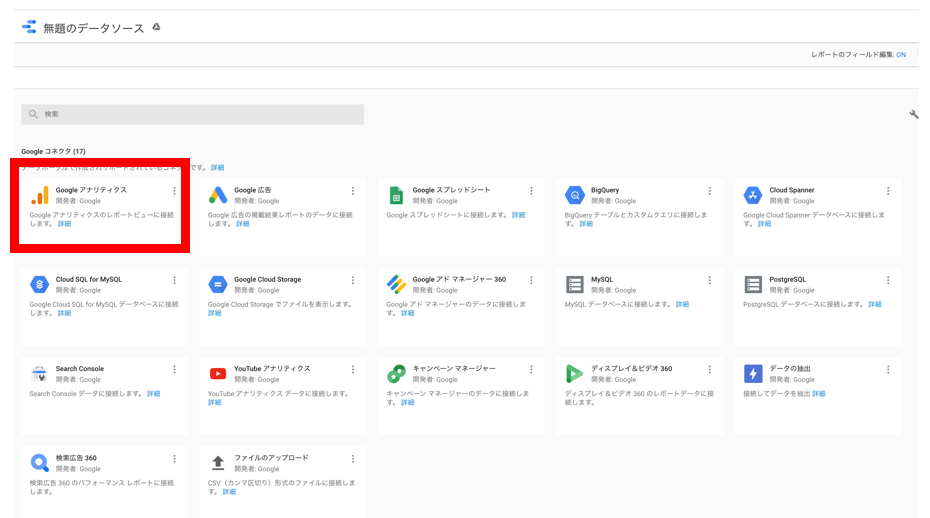
Task: Select the 検索広告 360 card title
Action: pos(76,458)
